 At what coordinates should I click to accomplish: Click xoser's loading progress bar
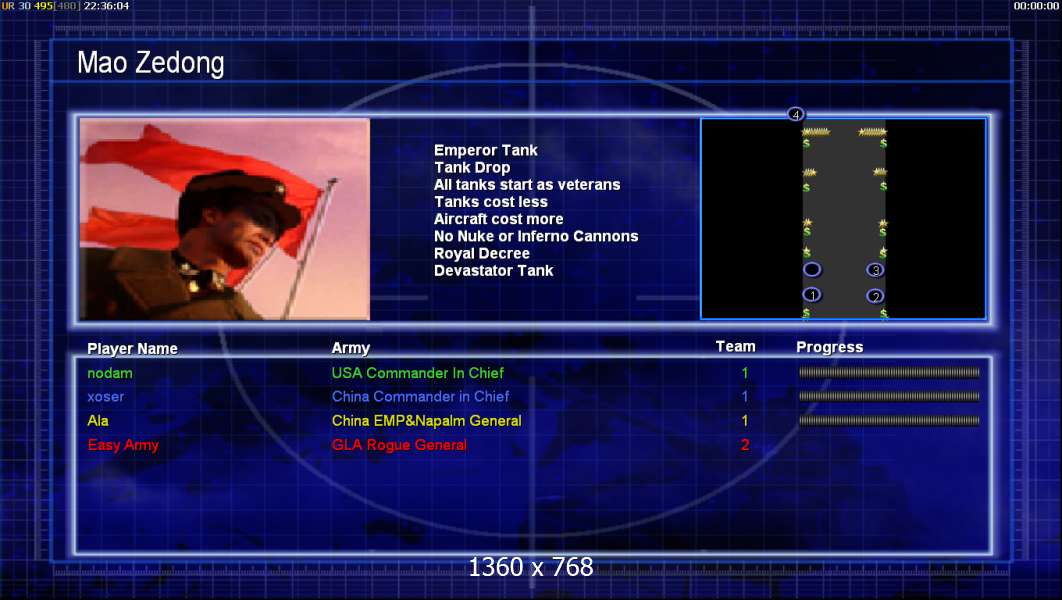coord(889,396)
